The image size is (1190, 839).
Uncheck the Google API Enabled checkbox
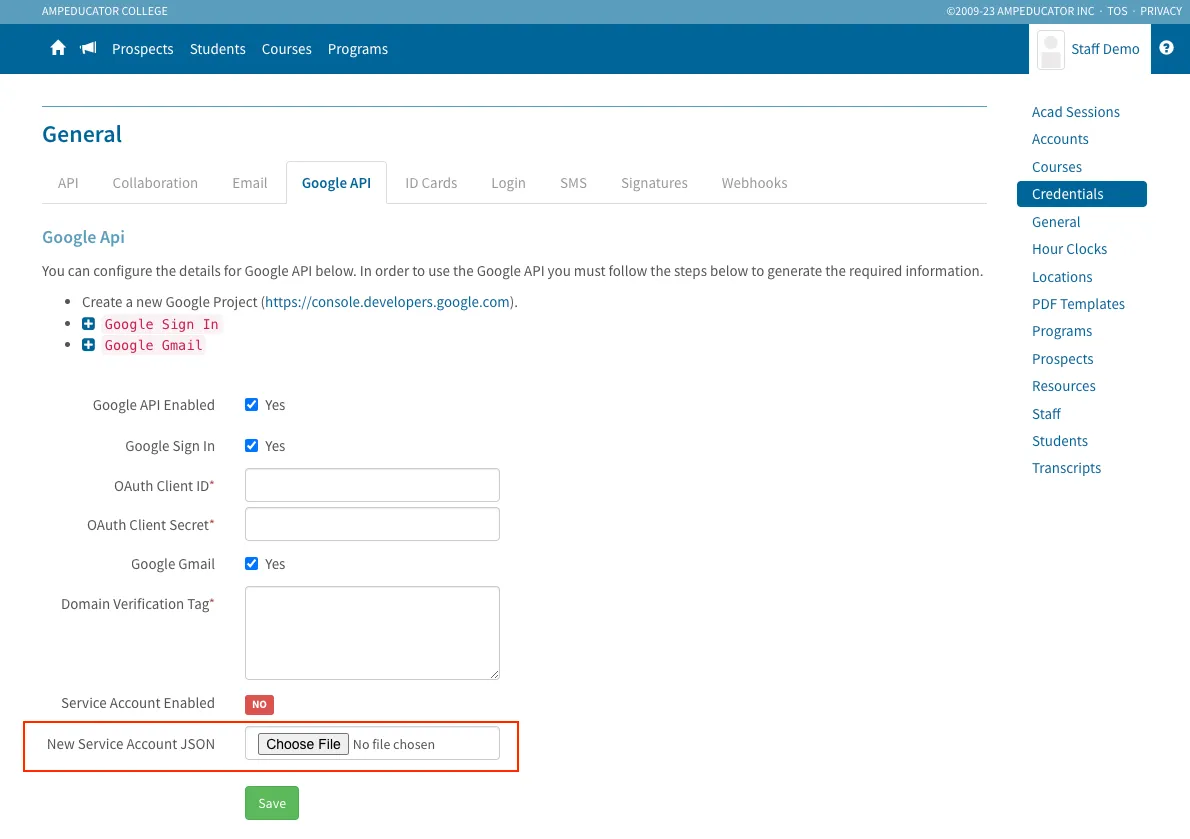(251, 405)
